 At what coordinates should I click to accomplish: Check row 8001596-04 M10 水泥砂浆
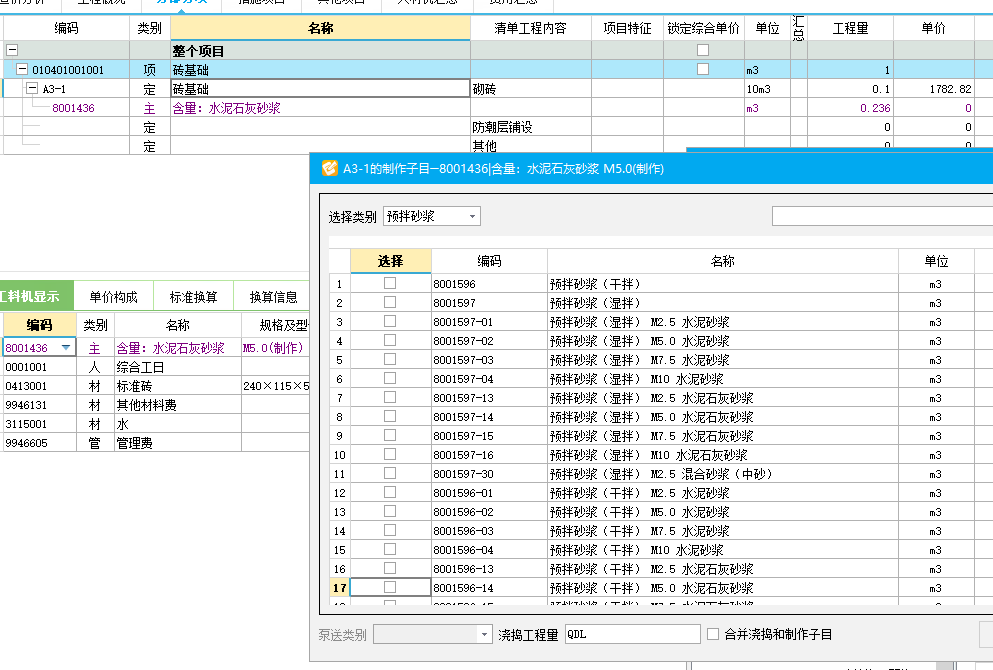pos(390,550)
